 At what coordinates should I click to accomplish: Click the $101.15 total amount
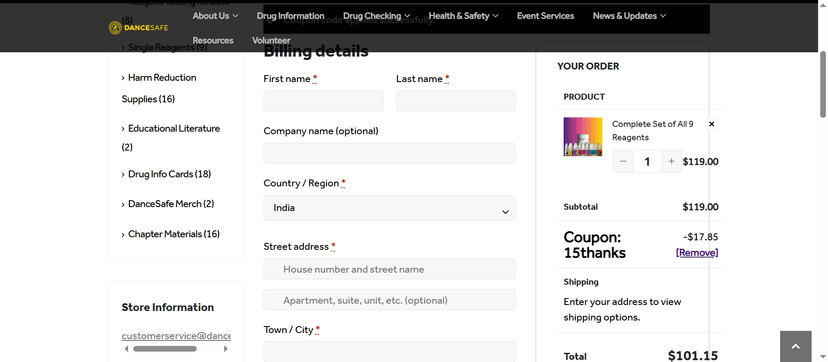(x=693, y=356)
